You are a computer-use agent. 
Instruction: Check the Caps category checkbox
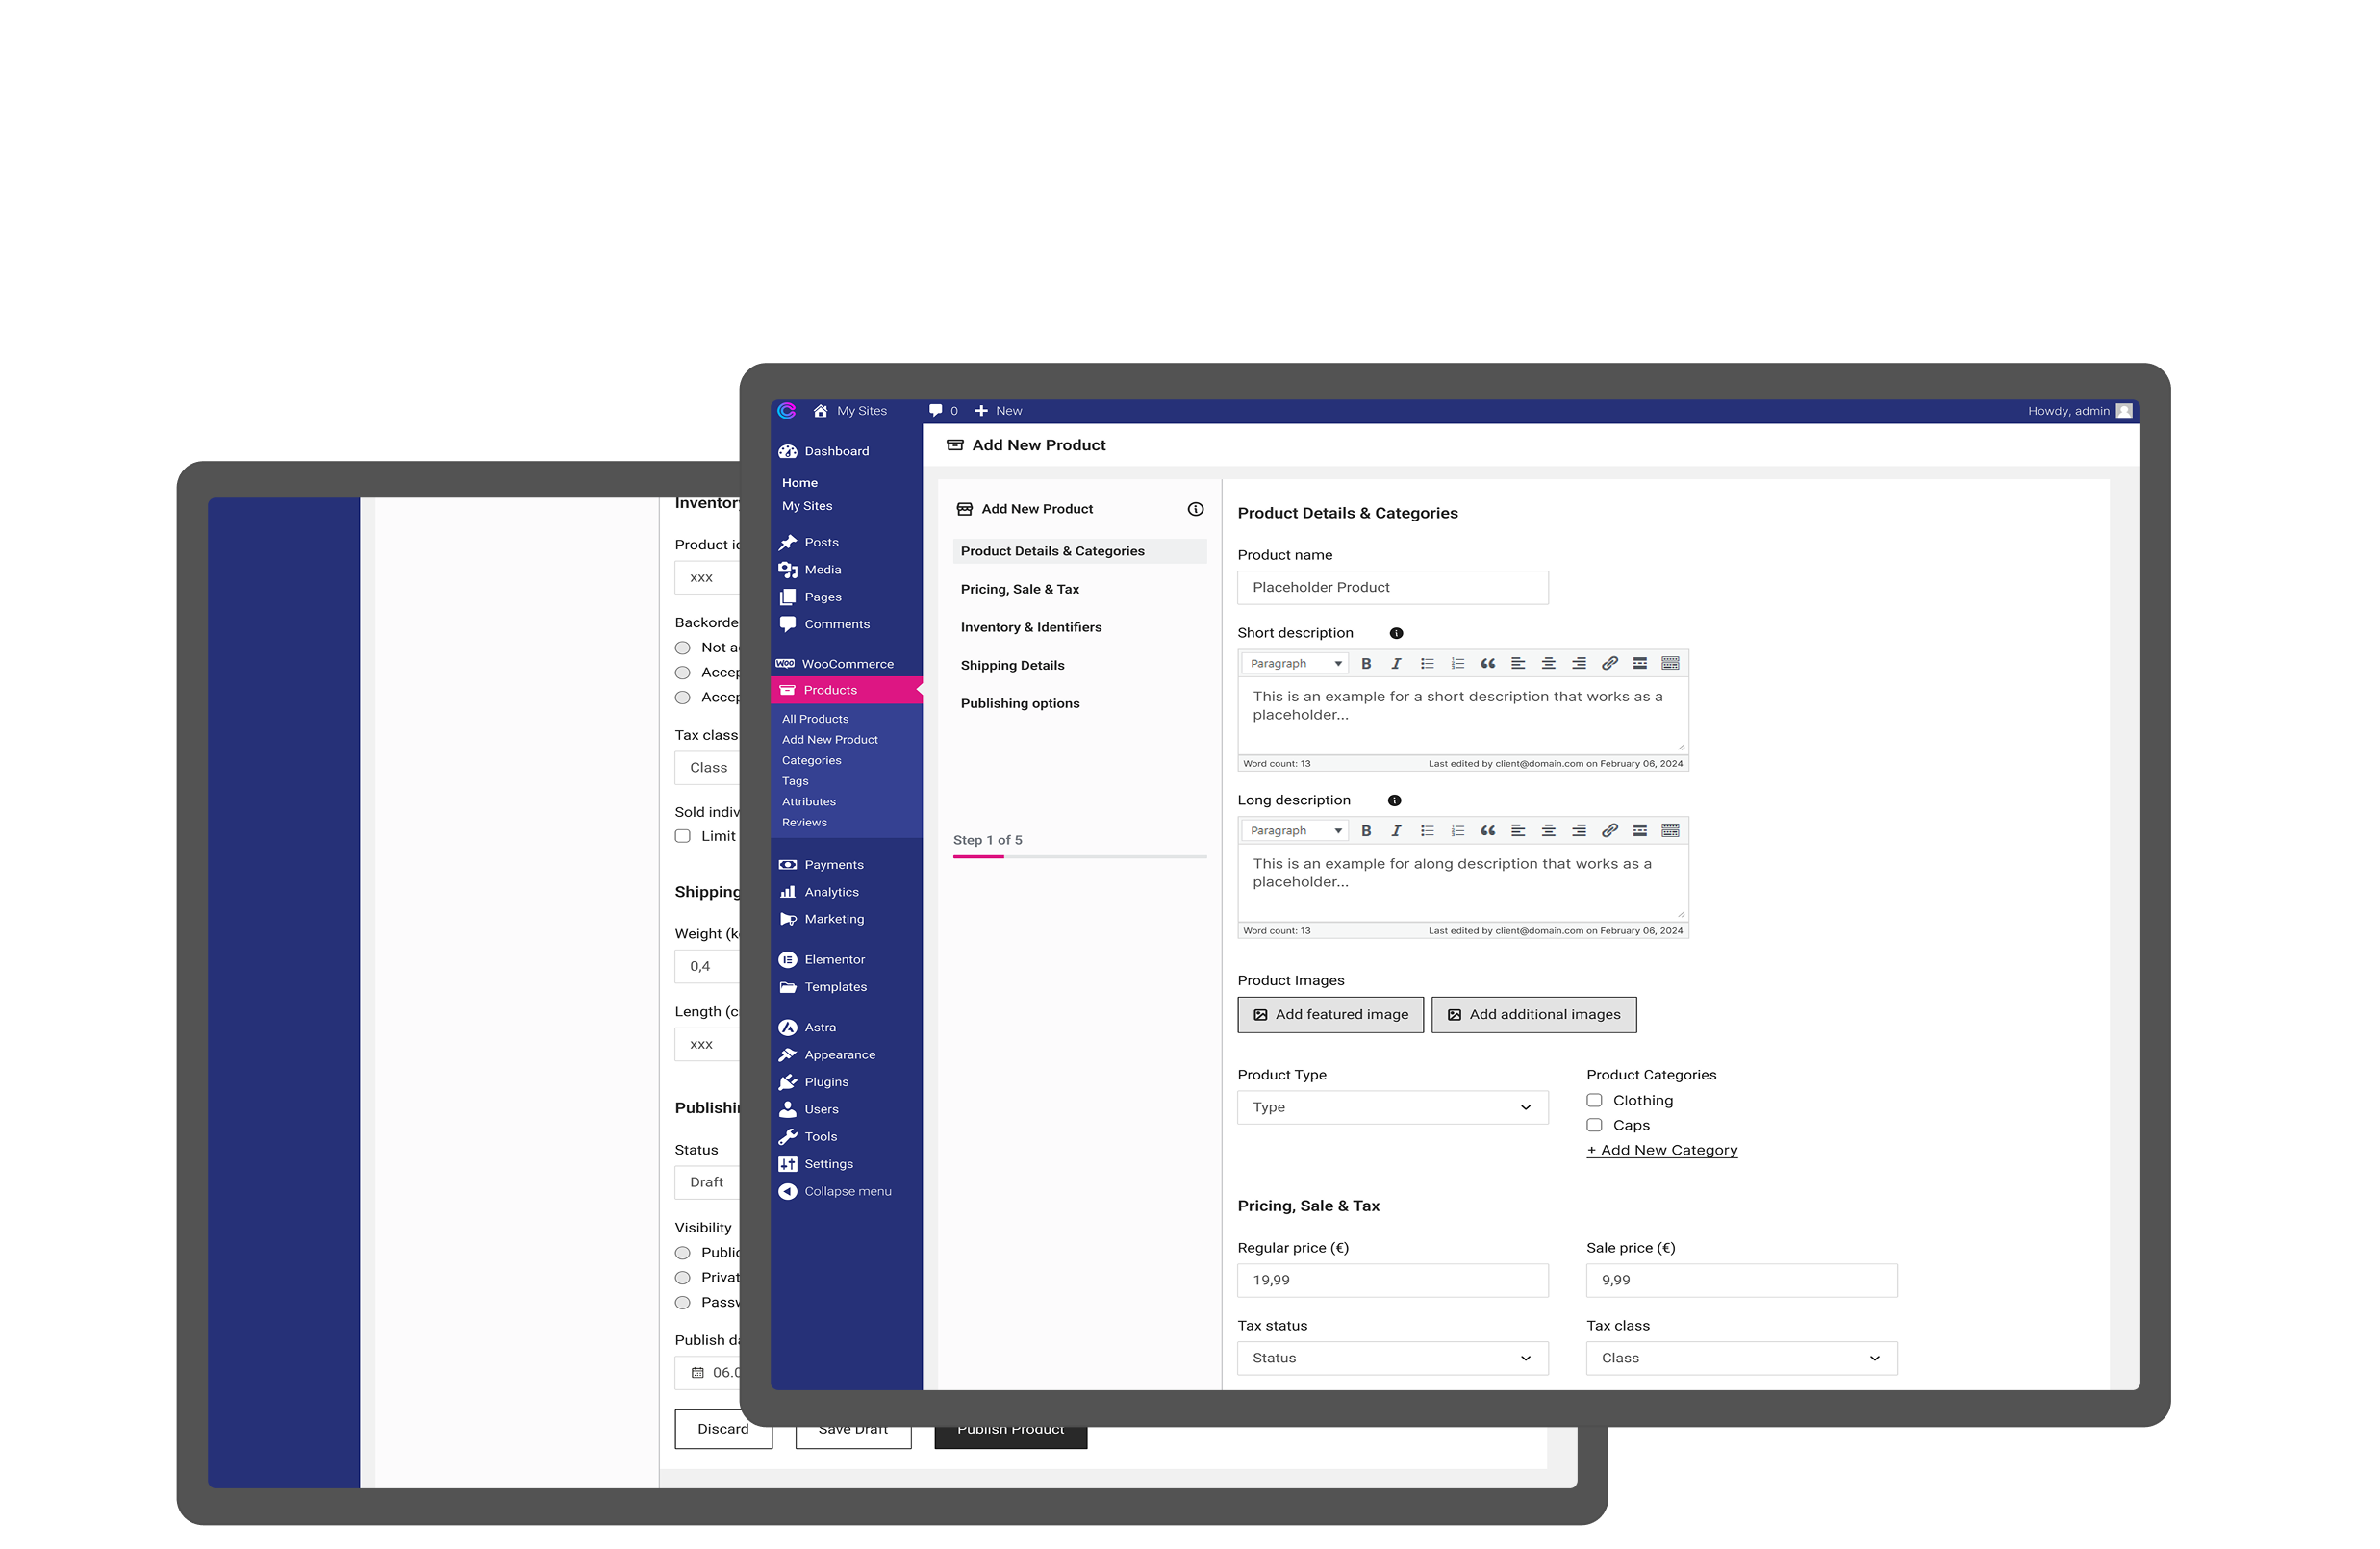point(1594,1125)
